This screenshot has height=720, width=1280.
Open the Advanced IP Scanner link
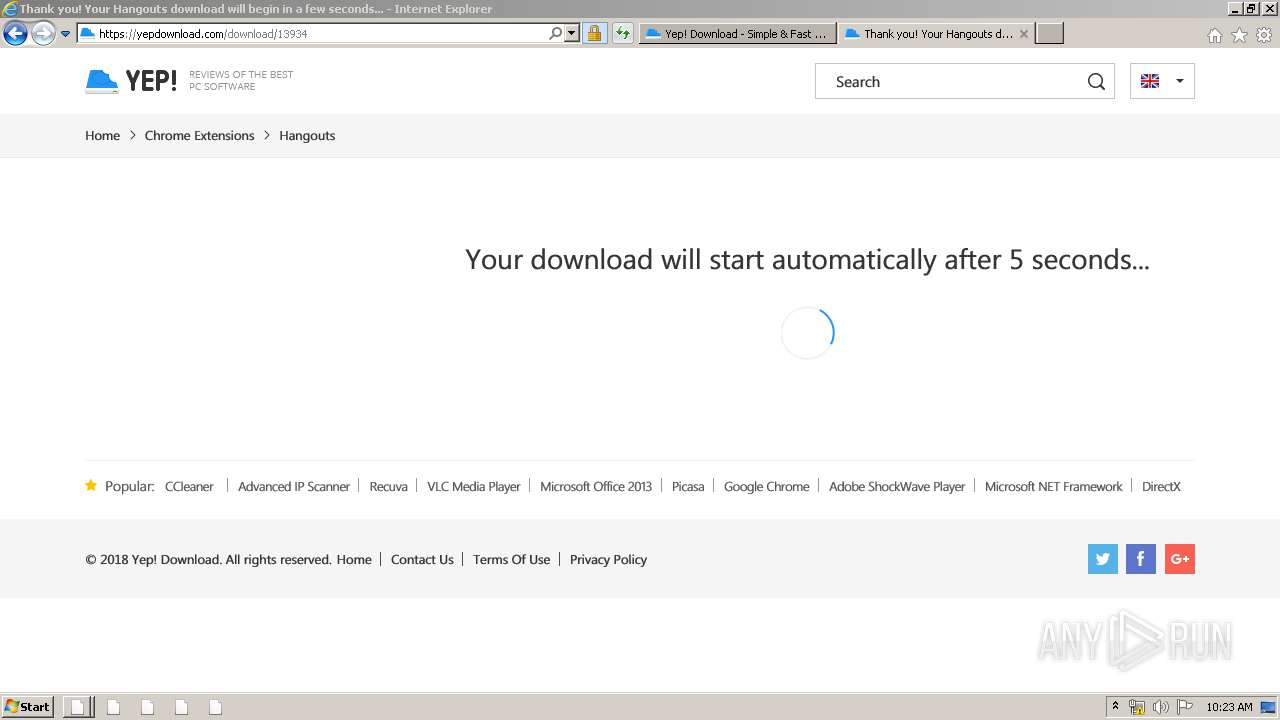294,487
